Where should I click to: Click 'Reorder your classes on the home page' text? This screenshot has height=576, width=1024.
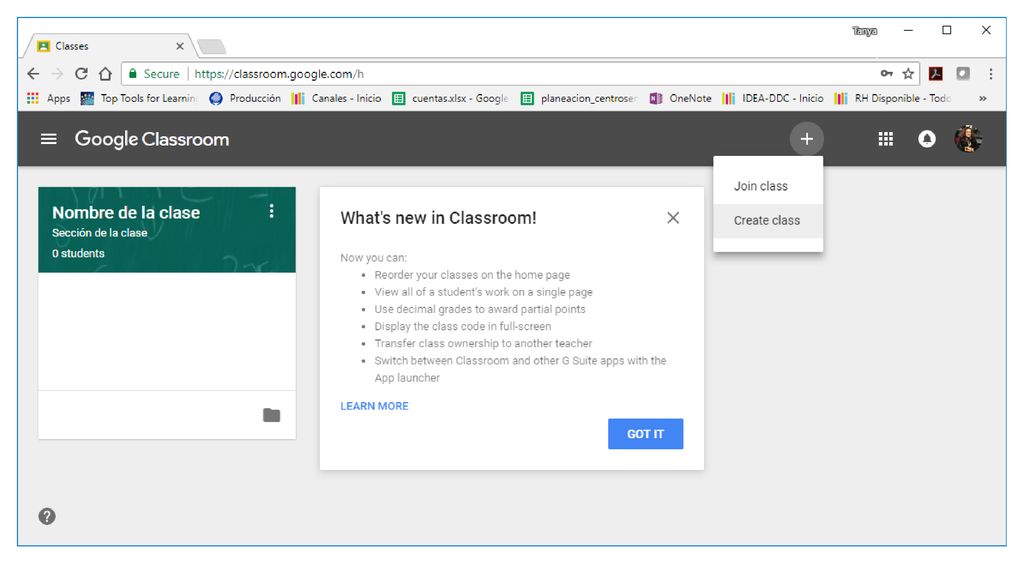click(472, 275)
